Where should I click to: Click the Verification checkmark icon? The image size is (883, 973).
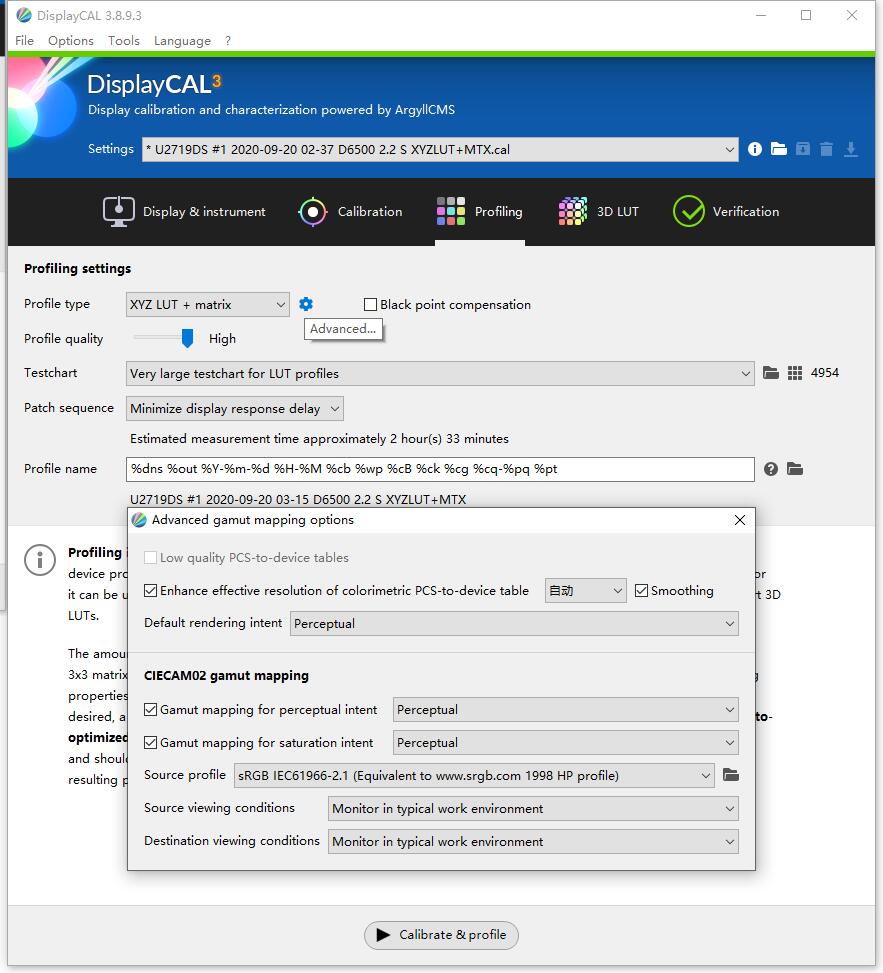[x=689, y=212]
